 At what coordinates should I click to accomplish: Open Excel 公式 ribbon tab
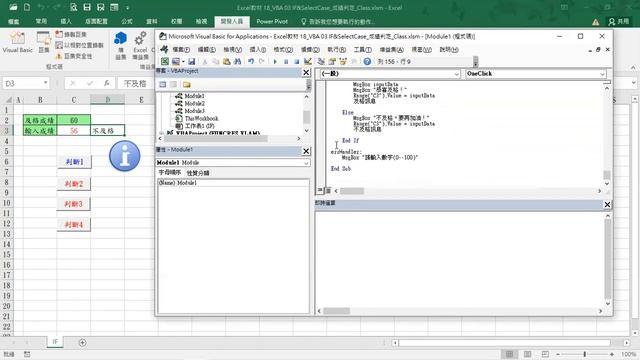click(x=127, y=21)
